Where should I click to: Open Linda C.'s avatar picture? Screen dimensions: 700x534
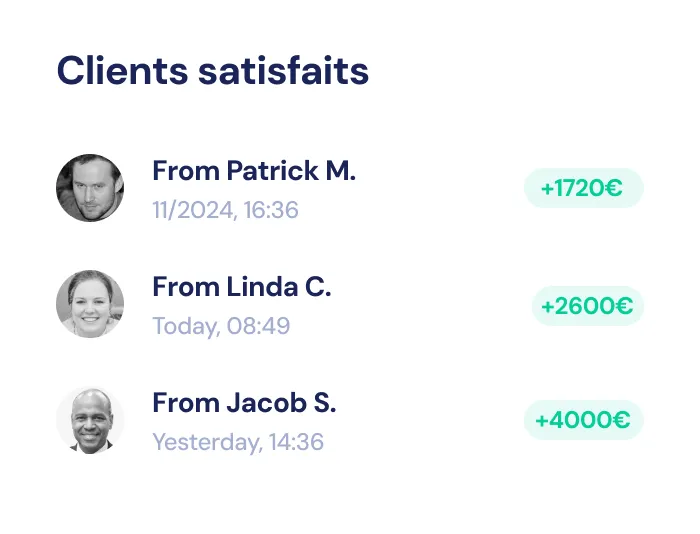tap(90, 304)
